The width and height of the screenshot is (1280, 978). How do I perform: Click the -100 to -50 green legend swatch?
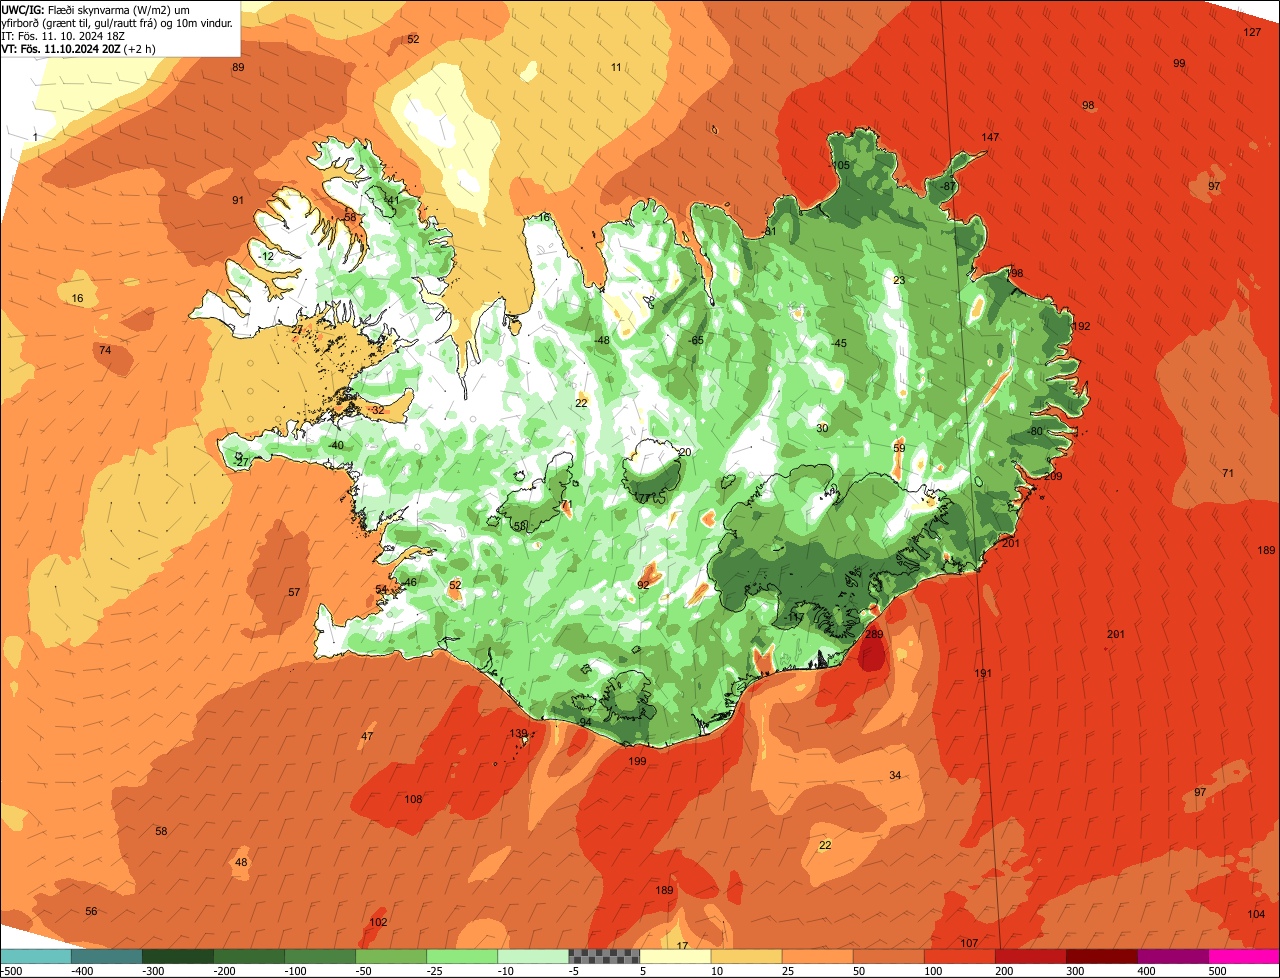pos(319,956)
